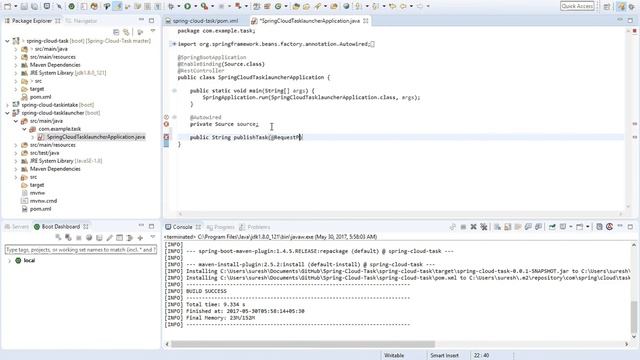This screenshot has width=640, height=360.
Task: Click the Debug bug icon in the toolbar
Action: 171,6
